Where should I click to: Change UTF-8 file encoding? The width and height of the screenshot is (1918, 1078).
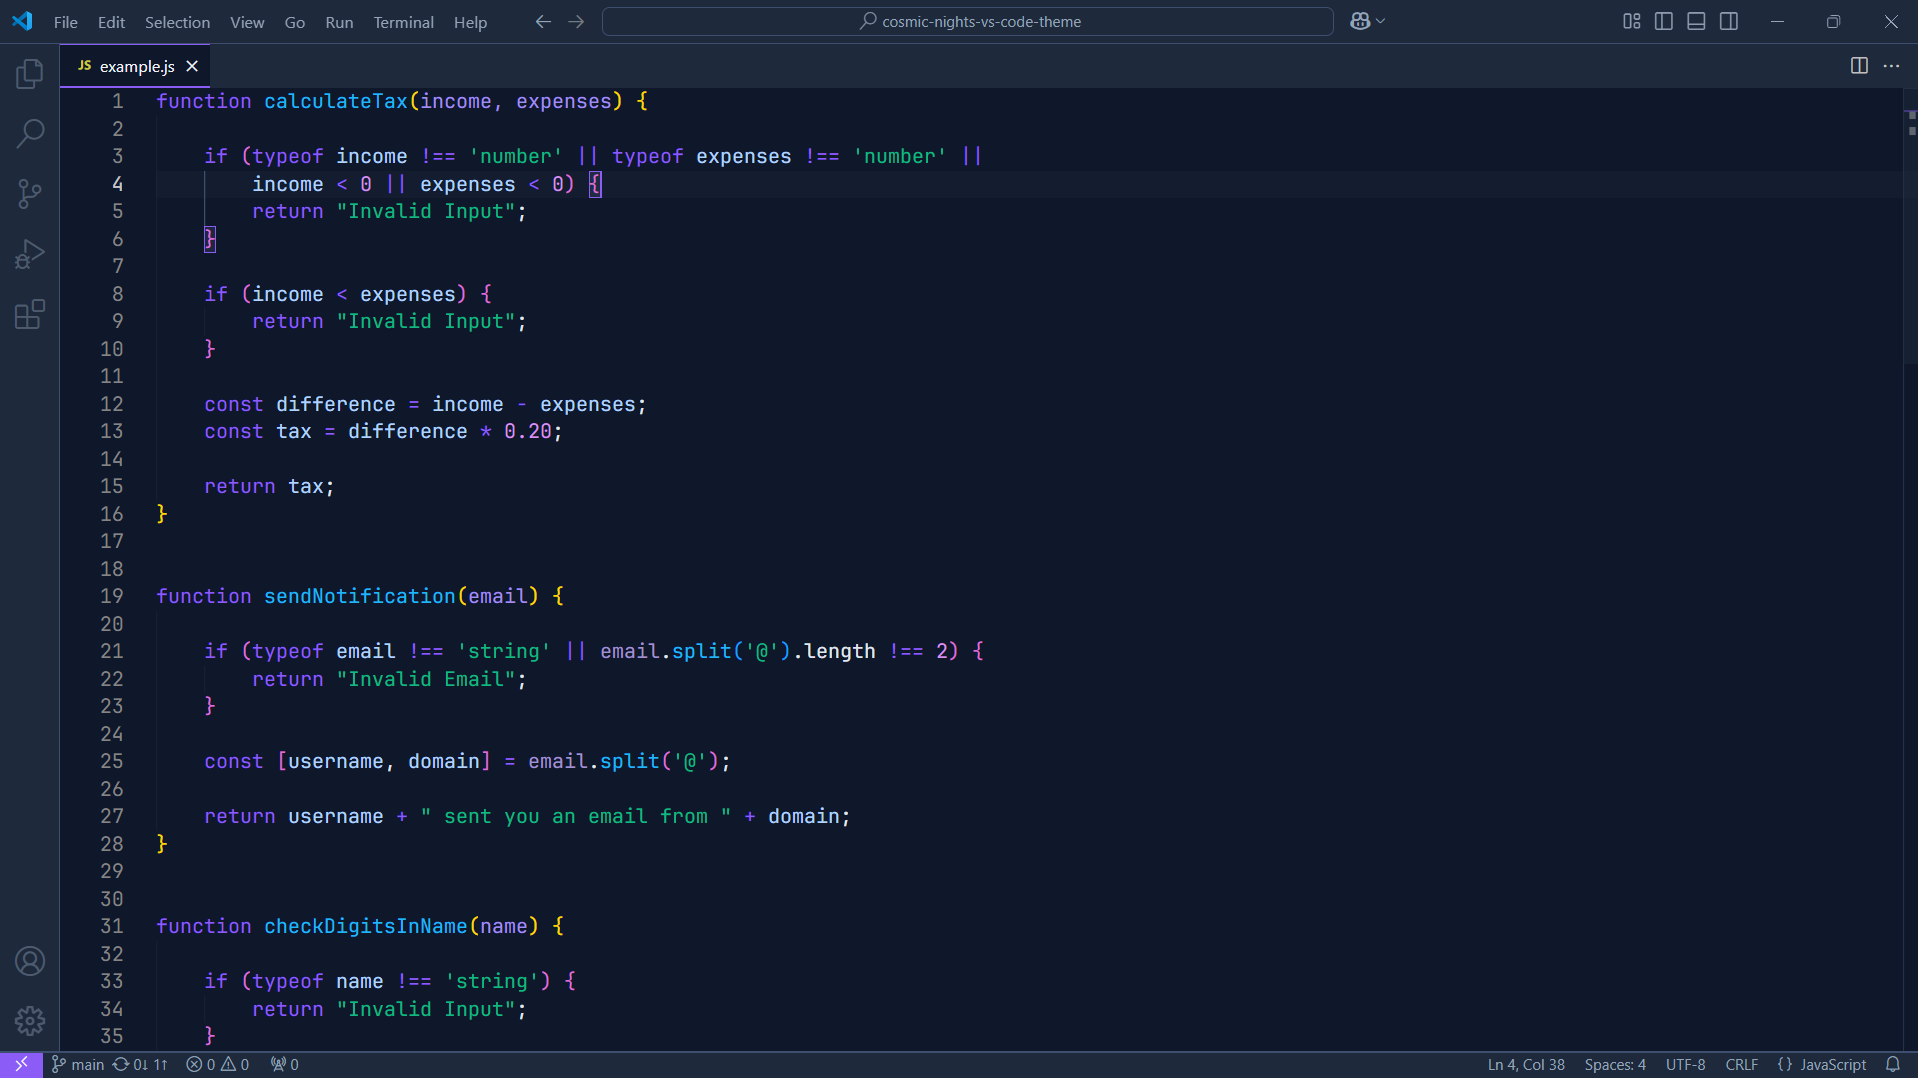tap(1685, 1065)
